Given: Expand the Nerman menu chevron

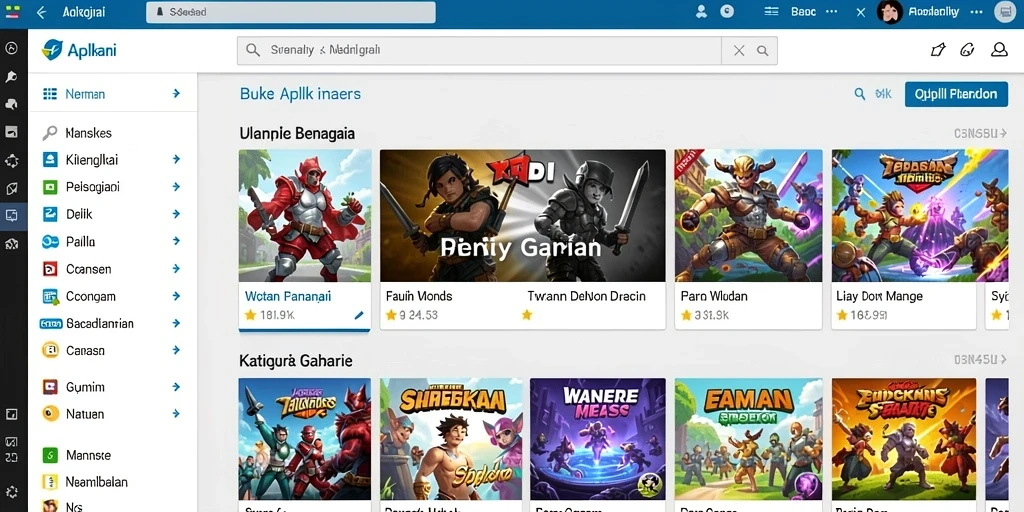Looking at the screenshot, I should 176,94.
